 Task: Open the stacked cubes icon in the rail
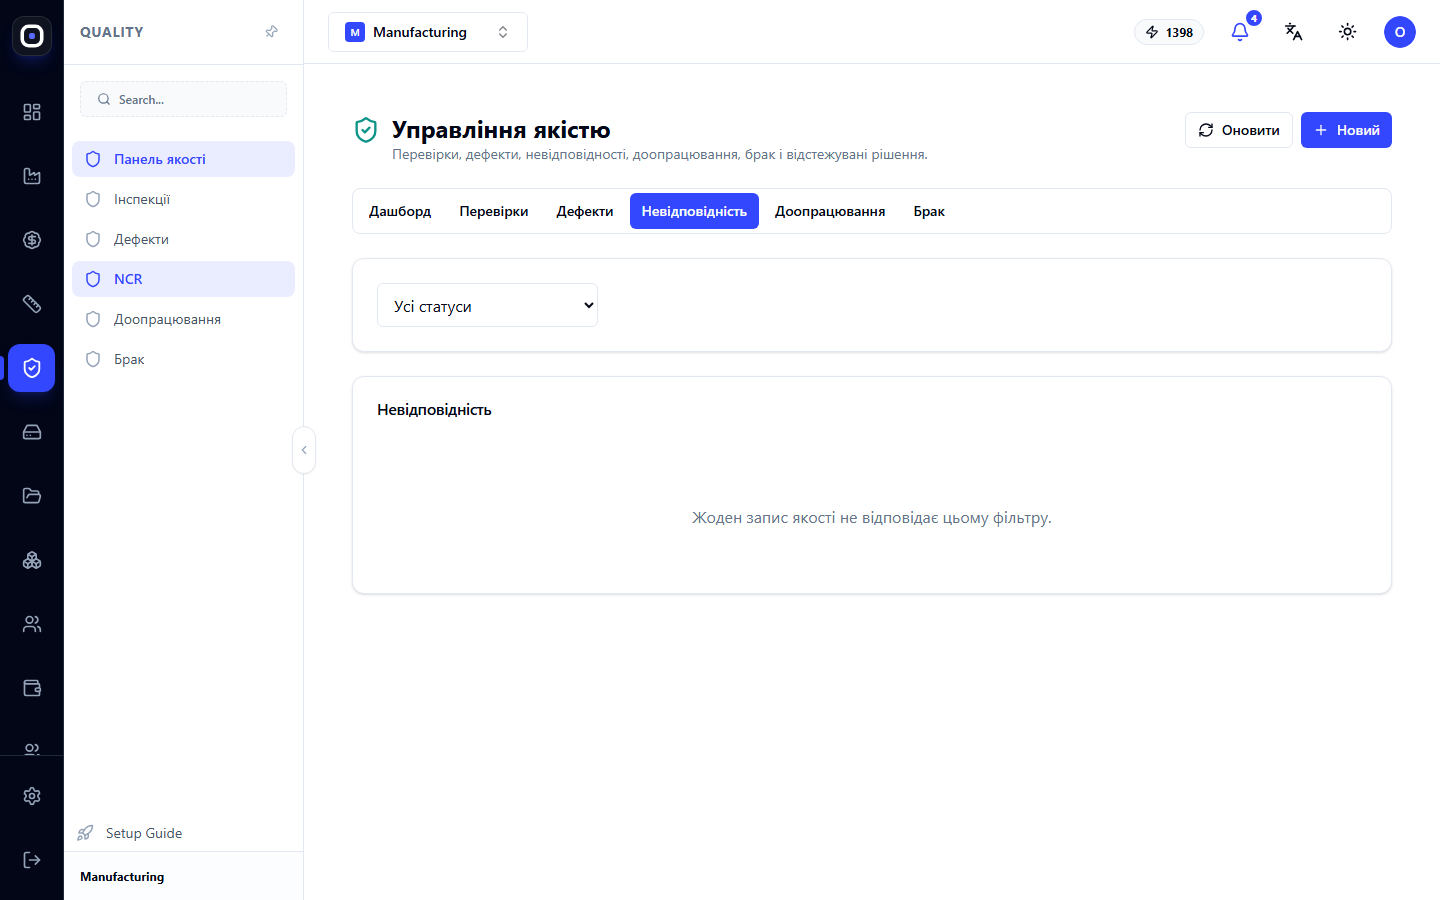pos(32,560)
